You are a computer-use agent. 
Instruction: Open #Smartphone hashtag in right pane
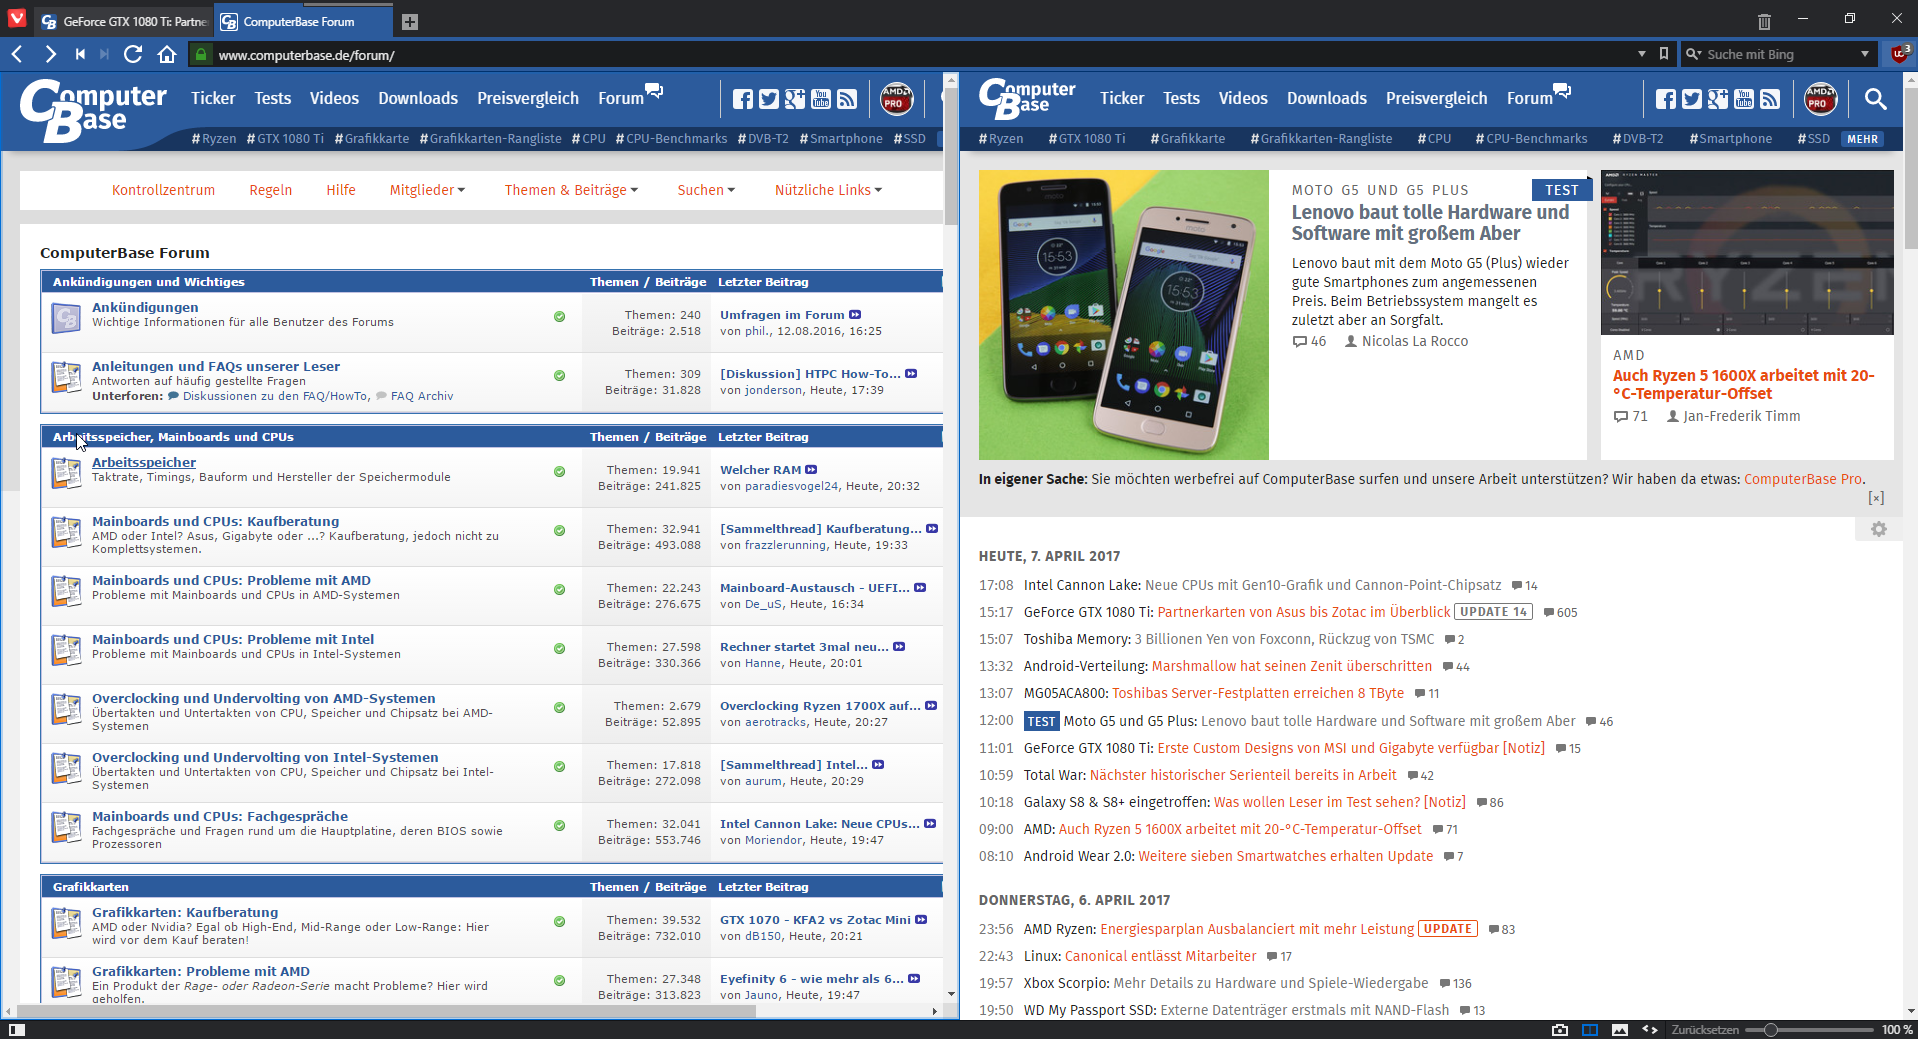tap(1730, 139)
